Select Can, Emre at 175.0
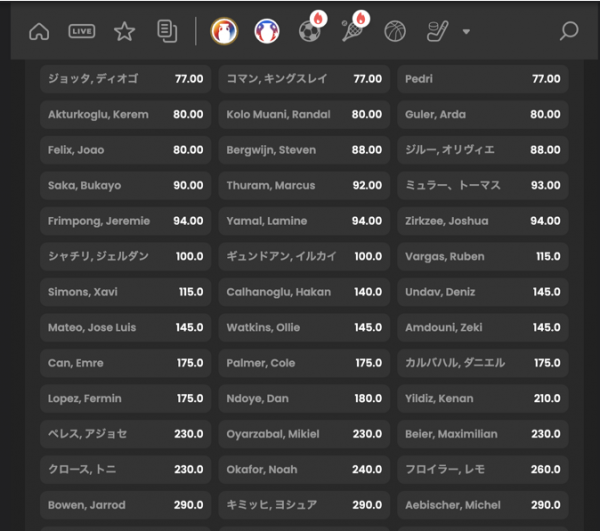600x531 pixels. coord(126,363)
